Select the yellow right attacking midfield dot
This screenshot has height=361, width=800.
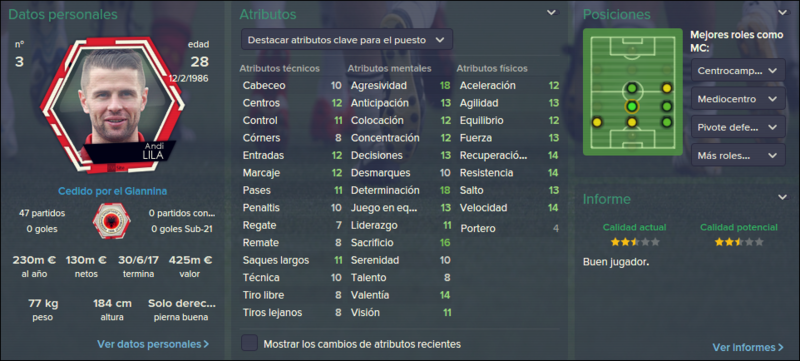(666, 88)
